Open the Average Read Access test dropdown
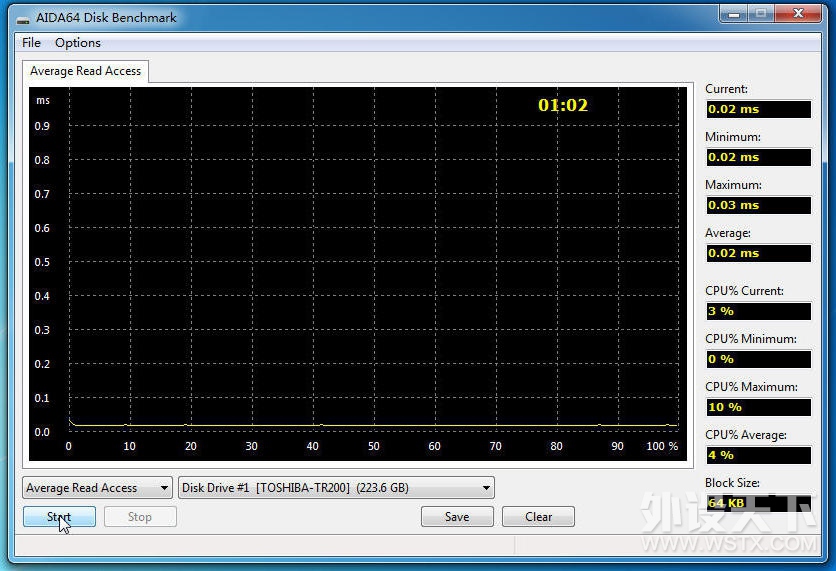Viewport: 836px width, 571px height. pyautogui.click(x=97, y=488)
